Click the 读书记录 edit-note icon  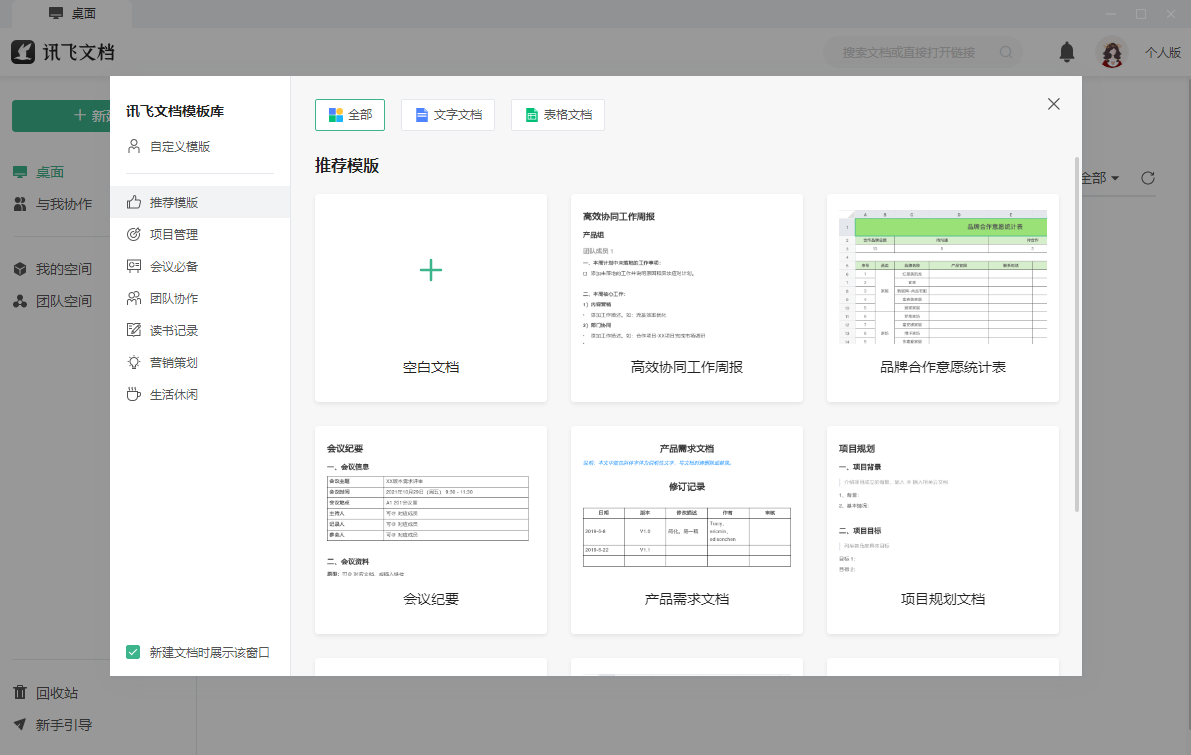(134, 330)
